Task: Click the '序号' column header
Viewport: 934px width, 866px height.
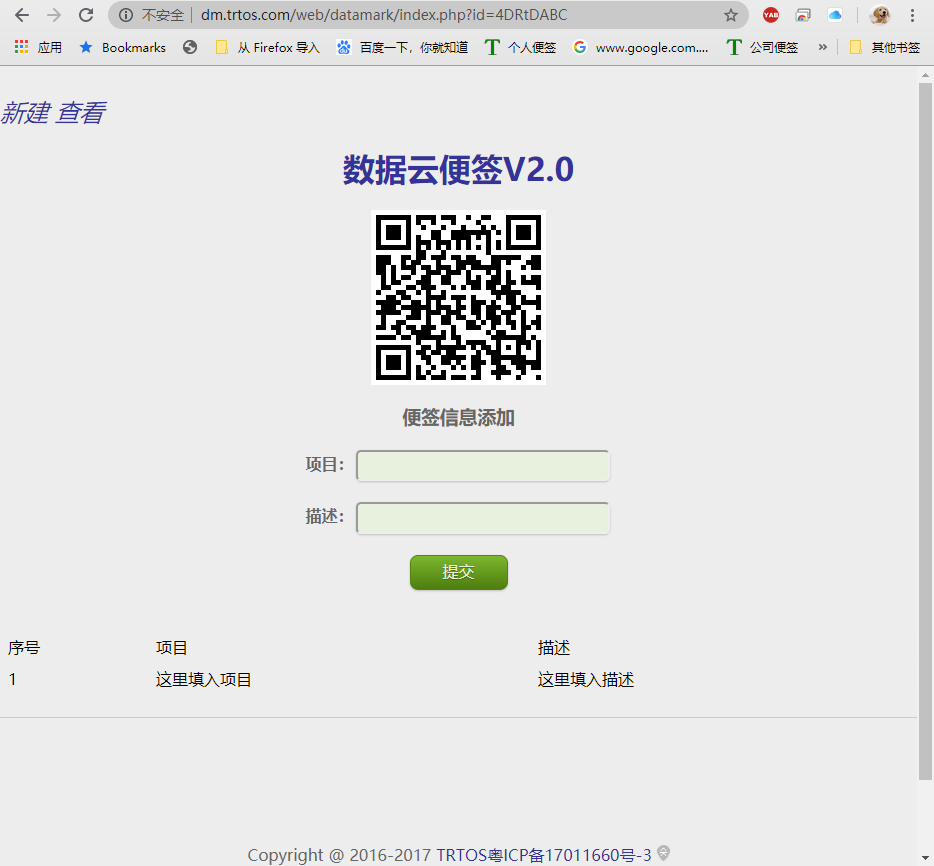Action: pos(24,647)
